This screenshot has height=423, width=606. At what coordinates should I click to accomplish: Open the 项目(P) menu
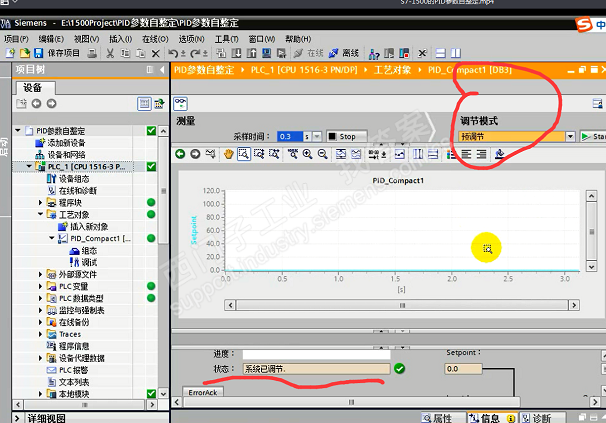pos(16,39)
